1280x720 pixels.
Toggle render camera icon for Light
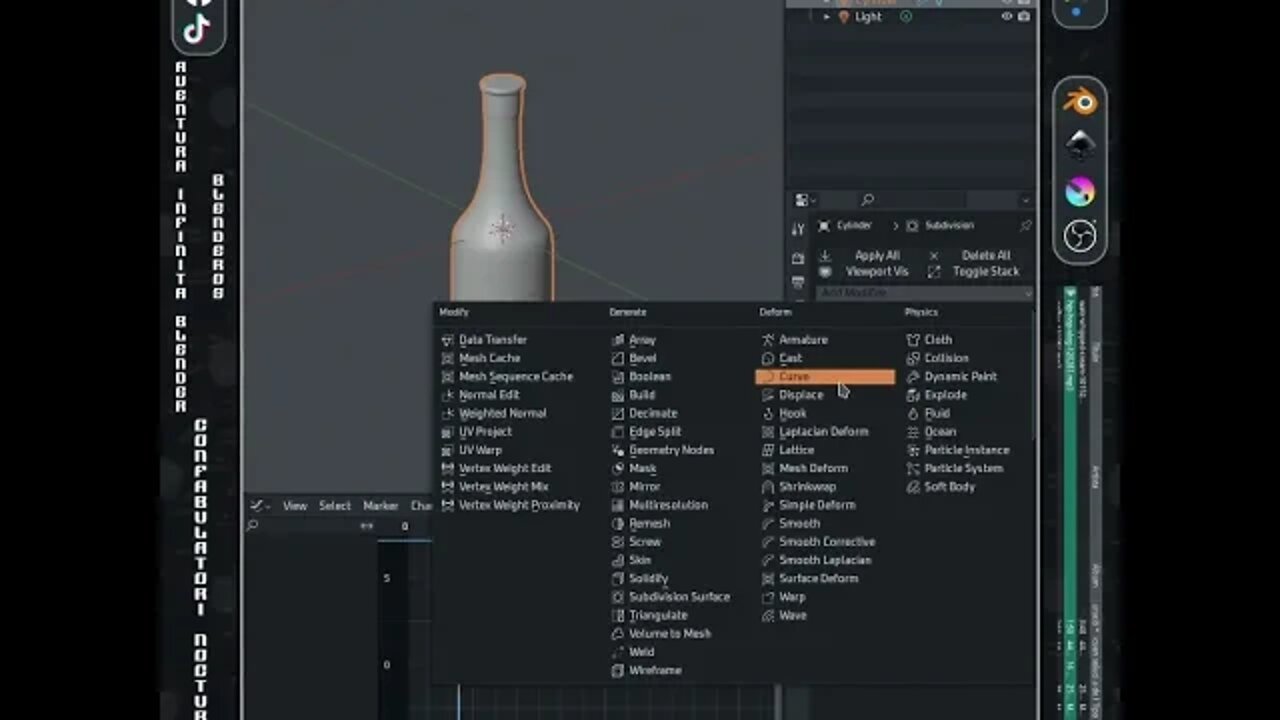pyautogui.click(x=1024, y=17)
